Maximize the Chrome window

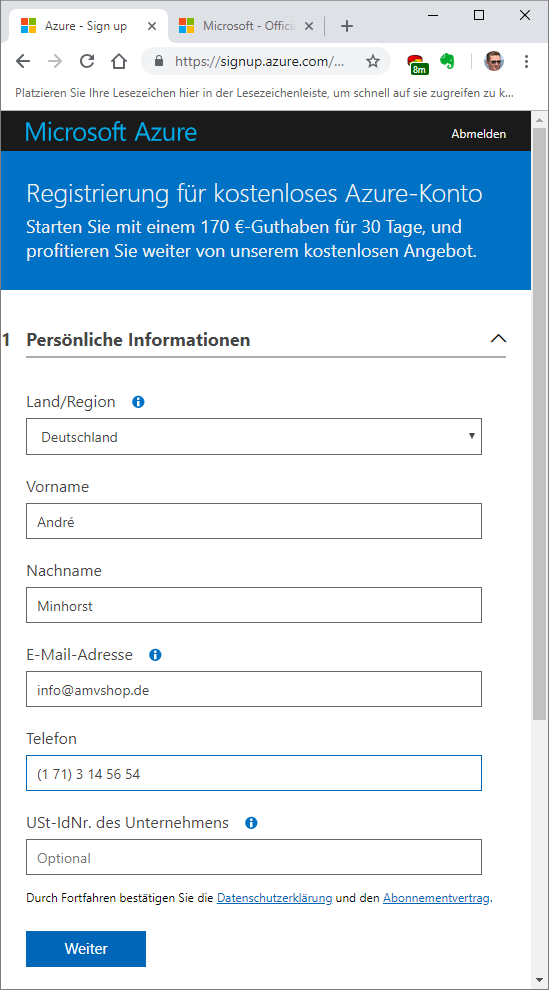479,15
